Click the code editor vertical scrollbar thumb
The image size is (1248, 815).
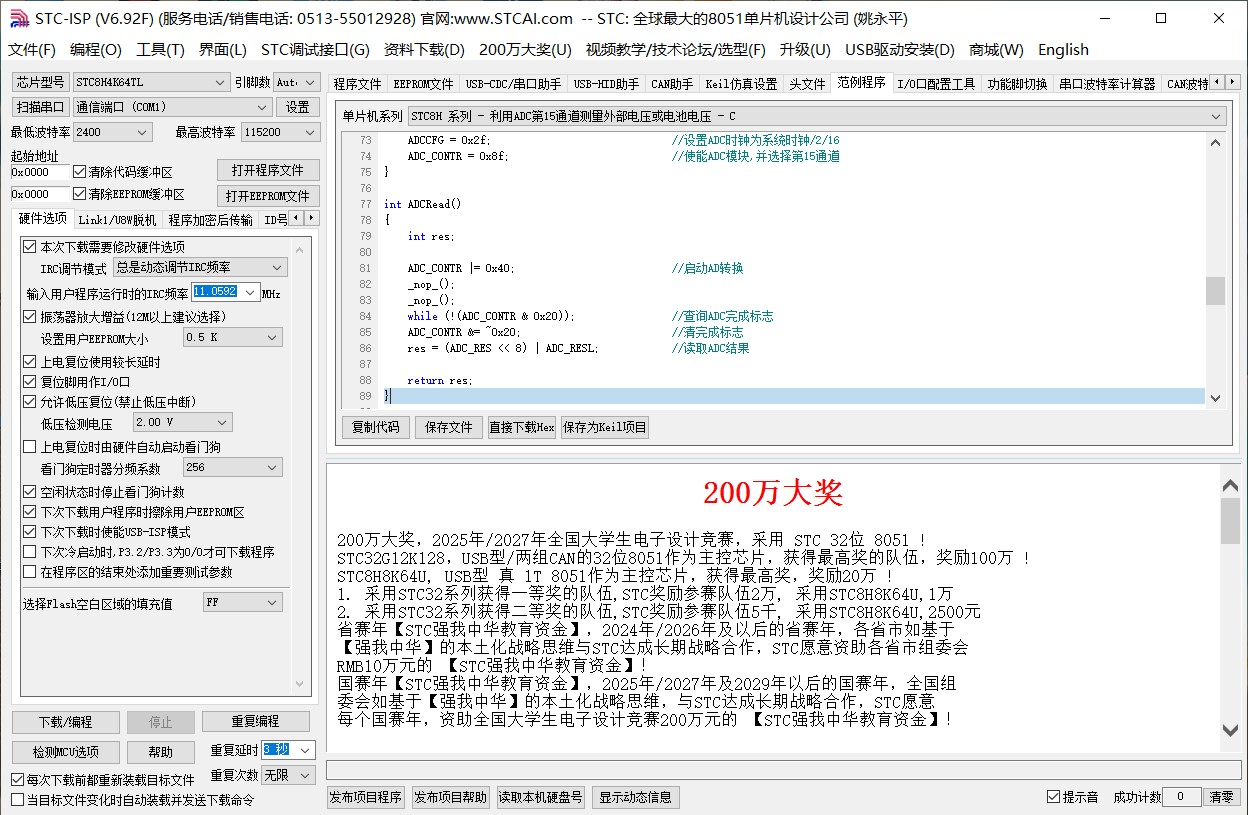point(1215,291)
